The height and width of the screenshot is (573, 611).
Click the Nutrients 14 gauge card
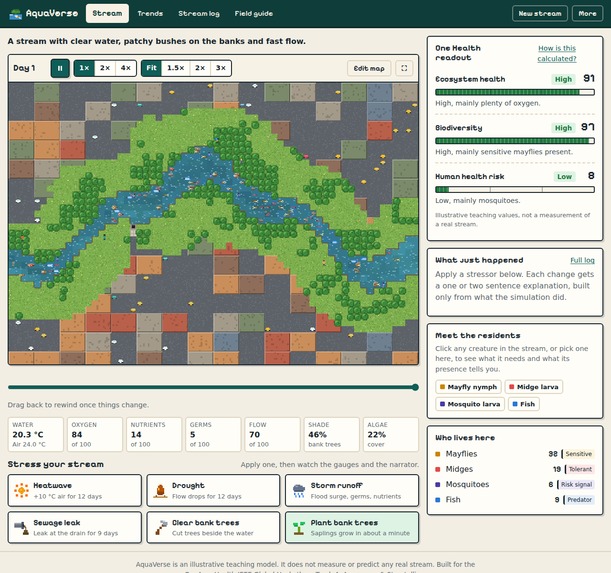pyautogui.click(x=154, y=434)
